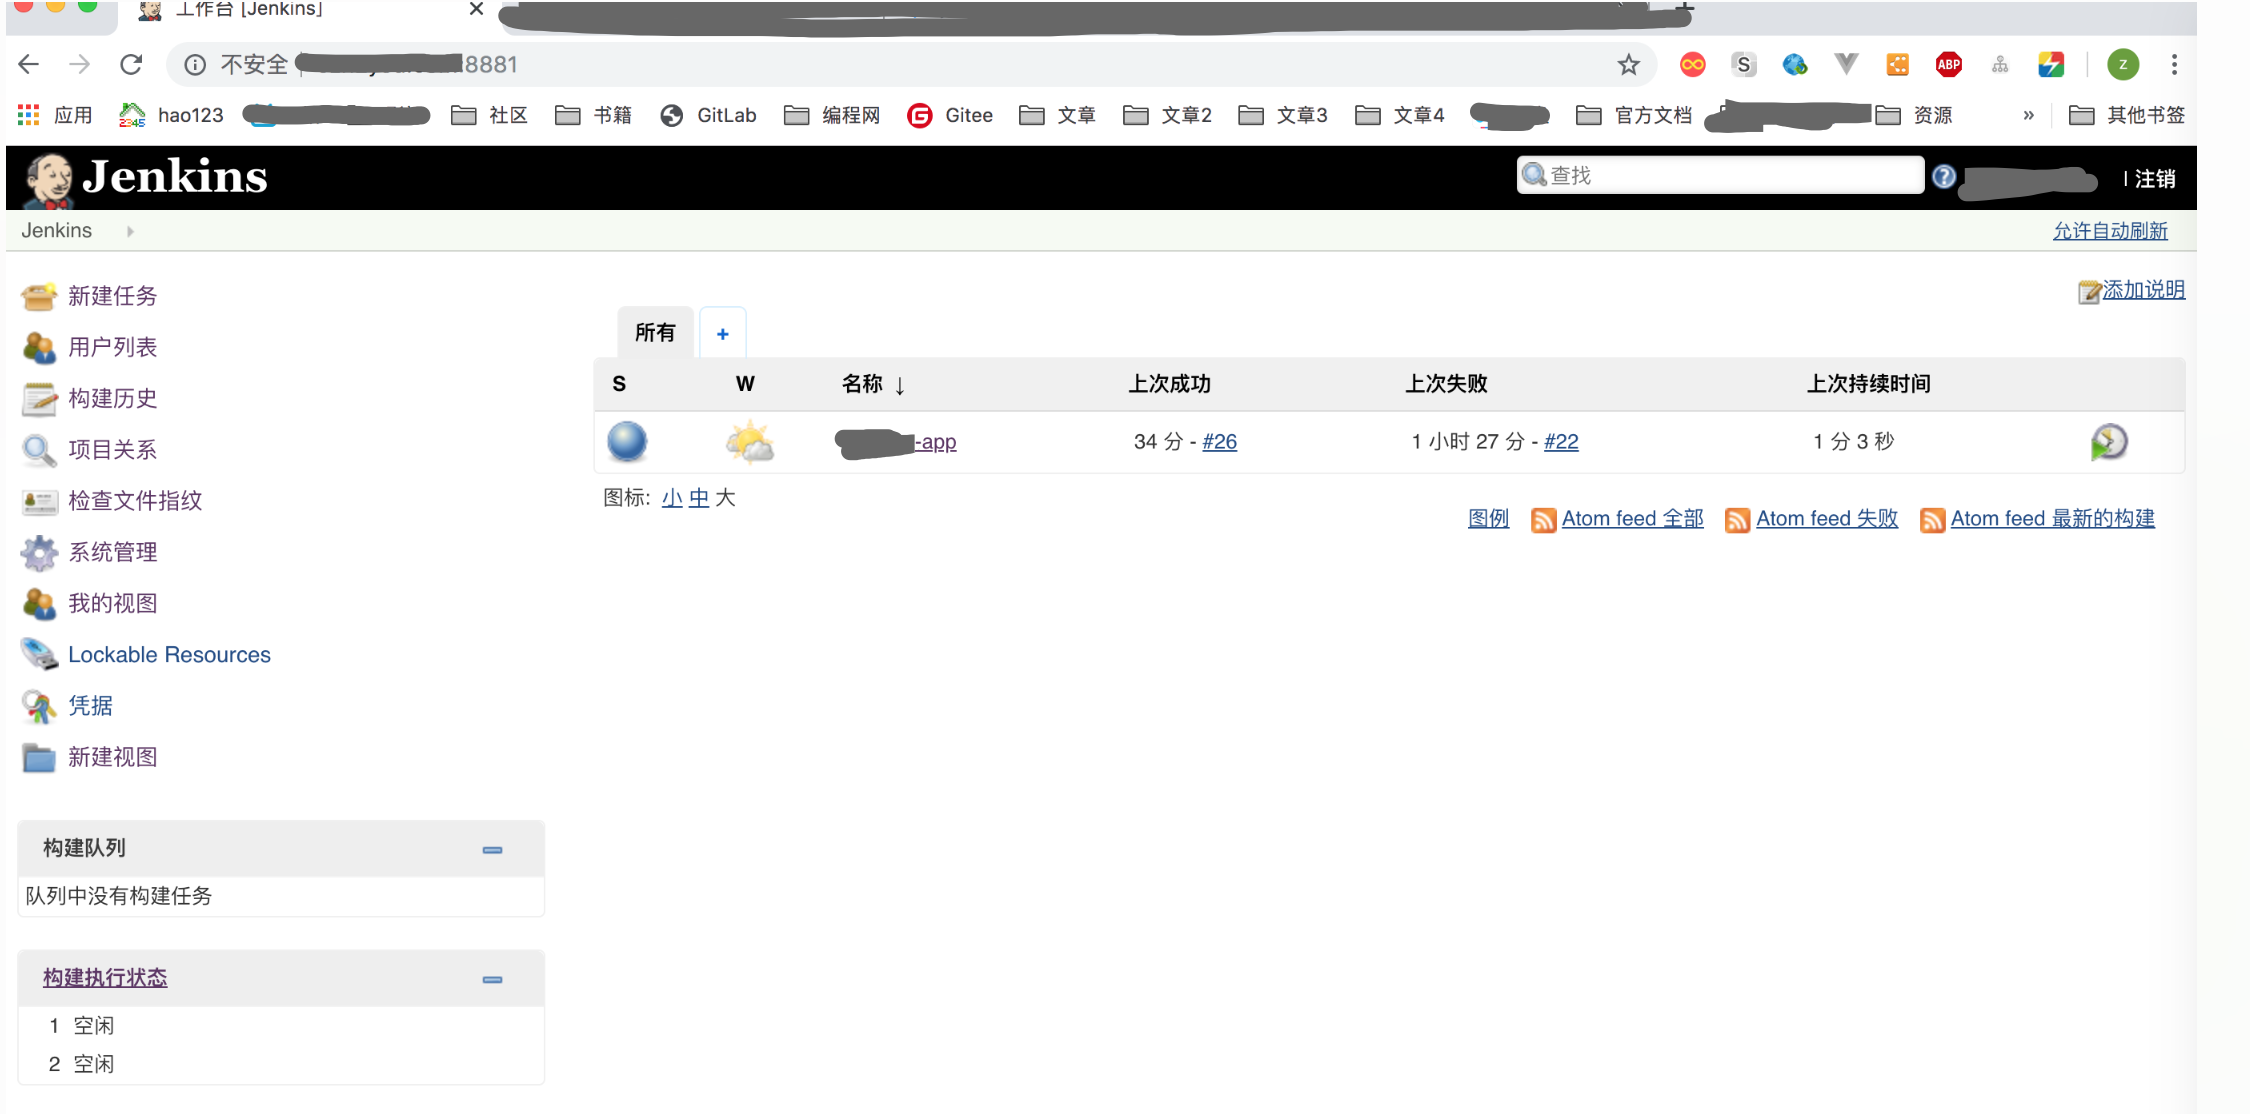Switch icon size to 小

[x=671, y=498]
